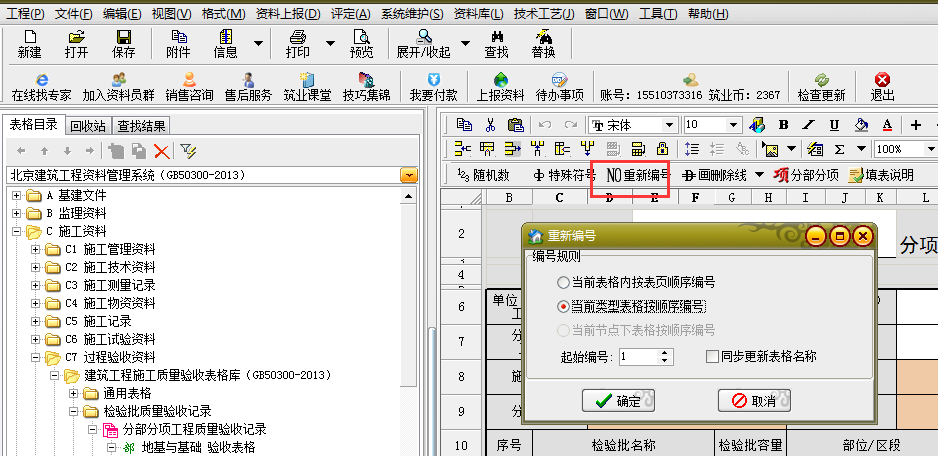Click the 起始编号 number input field

coord(638,356)
